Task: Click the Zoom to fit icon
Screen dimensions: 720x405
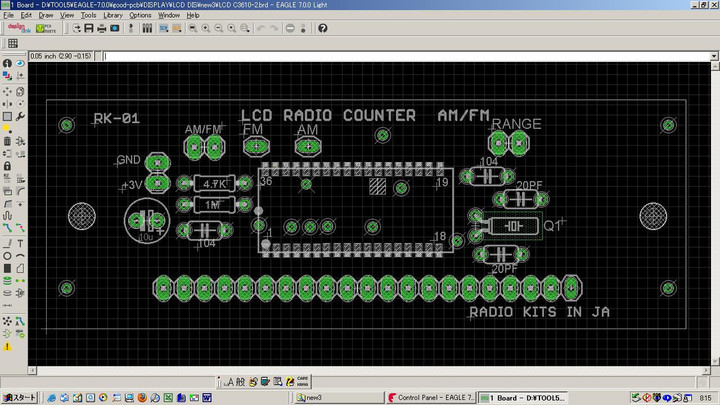Action: [191, 28]
